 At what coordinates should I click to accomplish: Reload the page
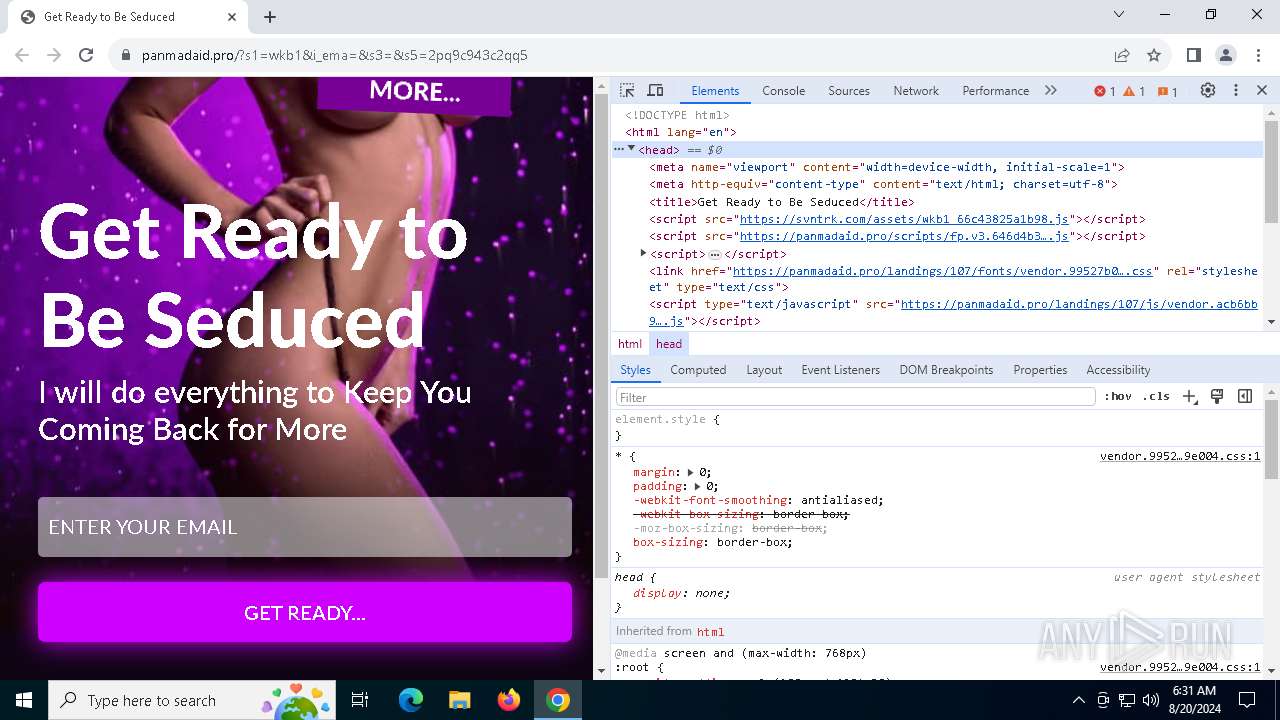tap(86, 55)
